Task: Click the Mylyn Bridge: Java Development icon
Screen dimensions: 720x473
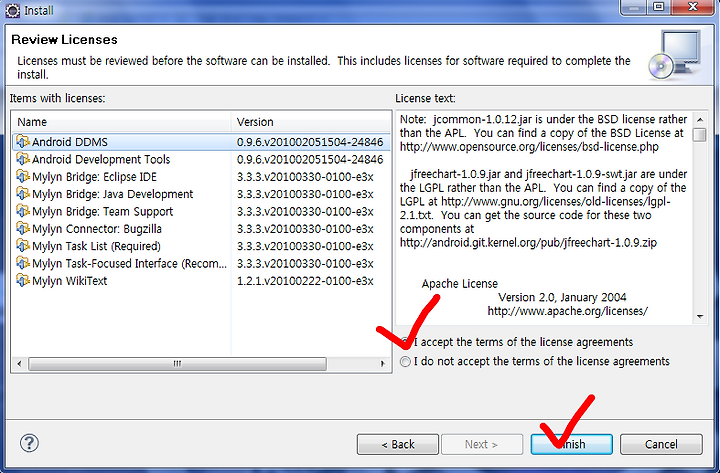Action: pyautogui.click(x=23, y=194)
